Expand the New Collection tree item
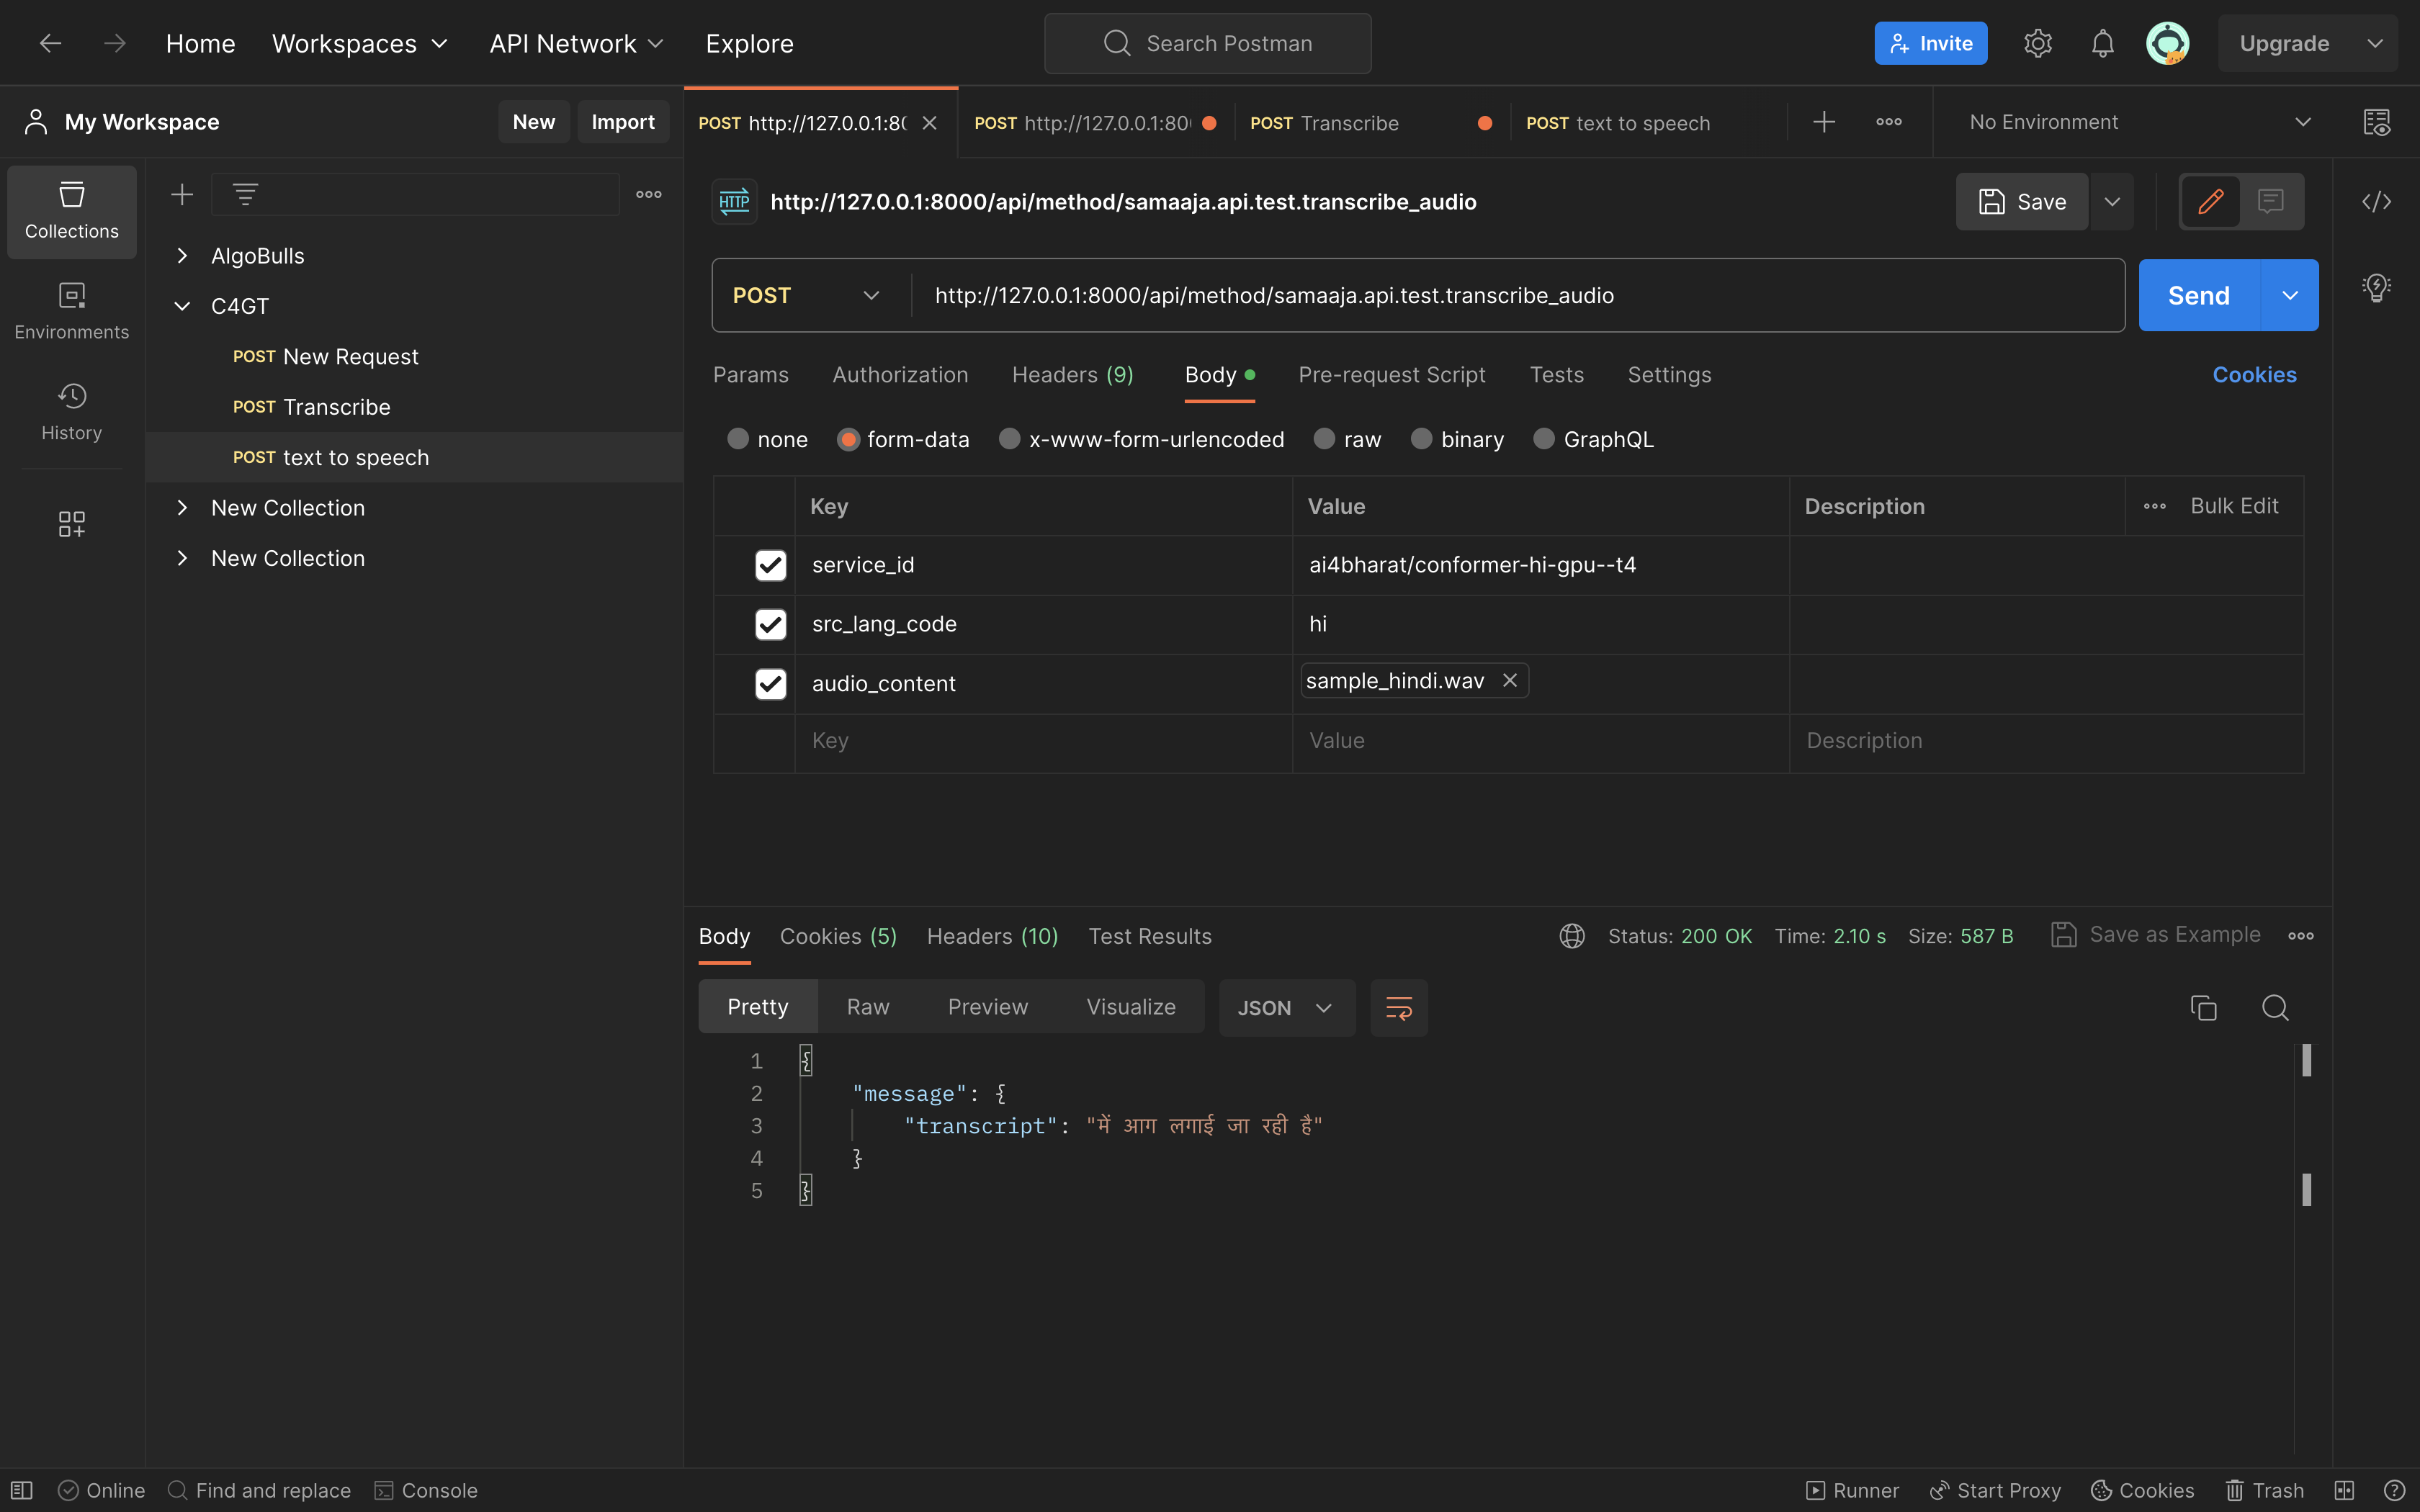This screenshot has height=1512, width=2420. pos(183,507)
